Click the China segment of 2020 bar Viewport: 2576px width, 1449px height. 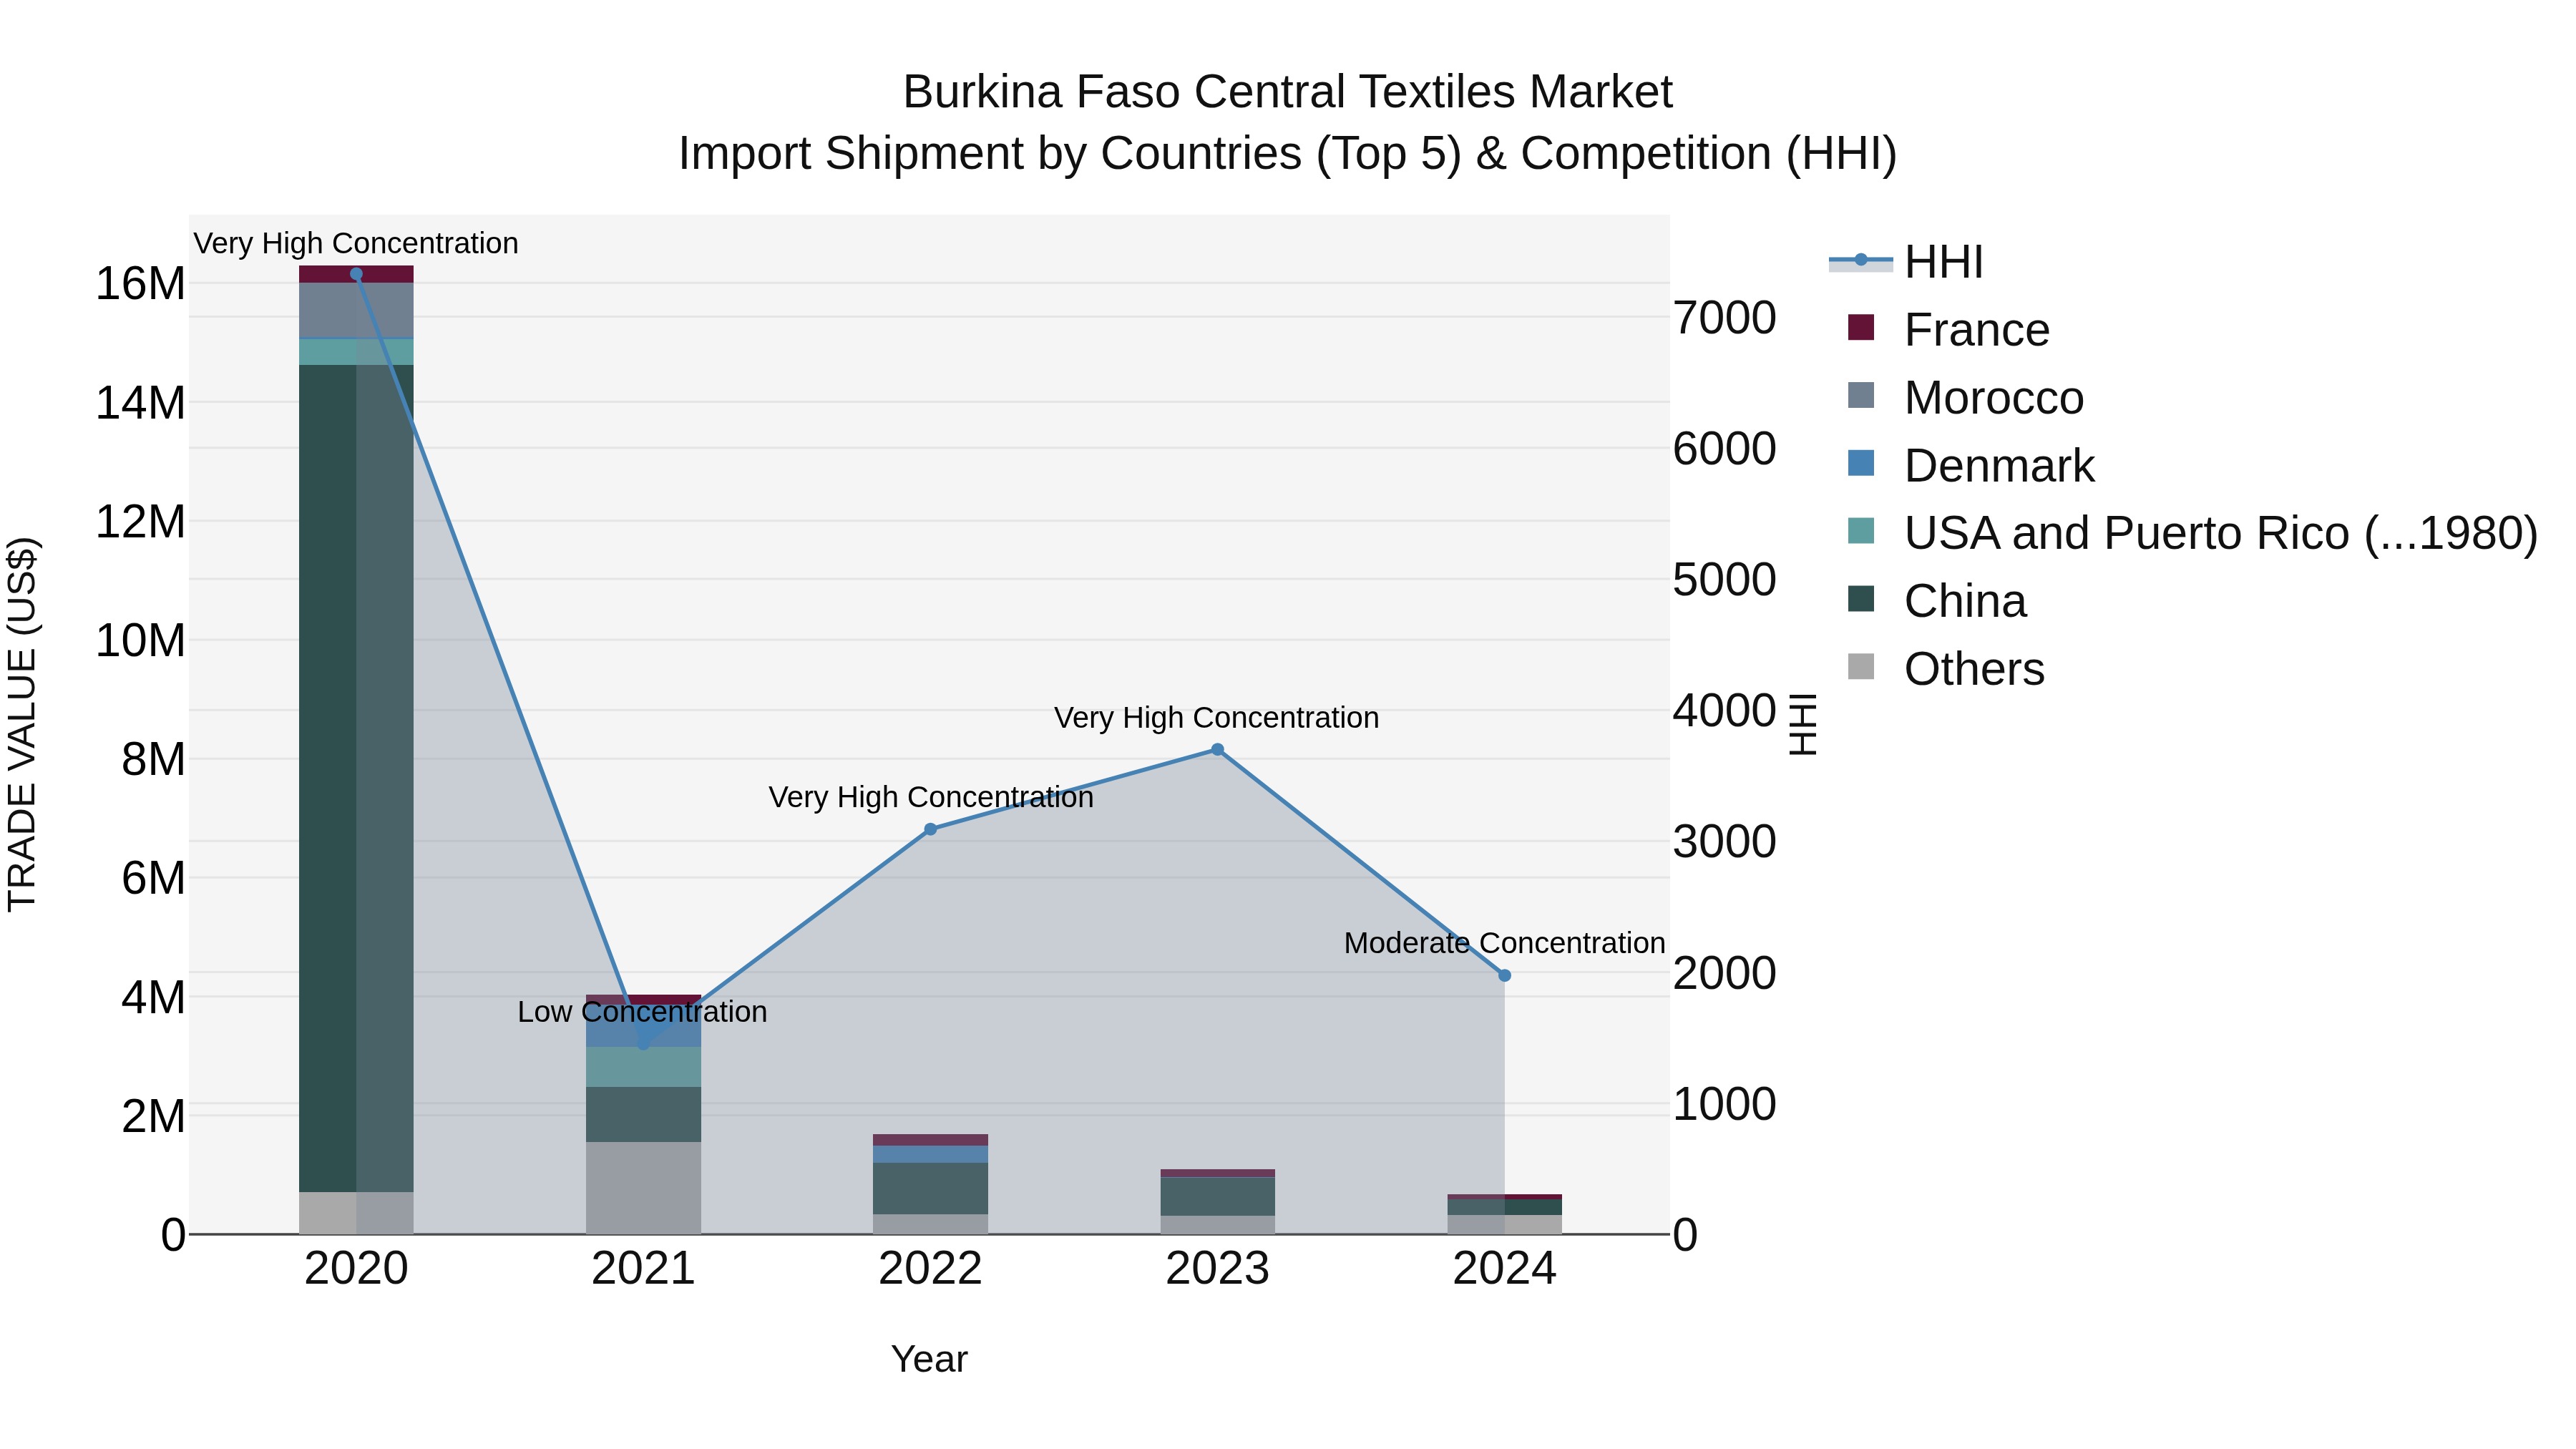pos(356,778)
